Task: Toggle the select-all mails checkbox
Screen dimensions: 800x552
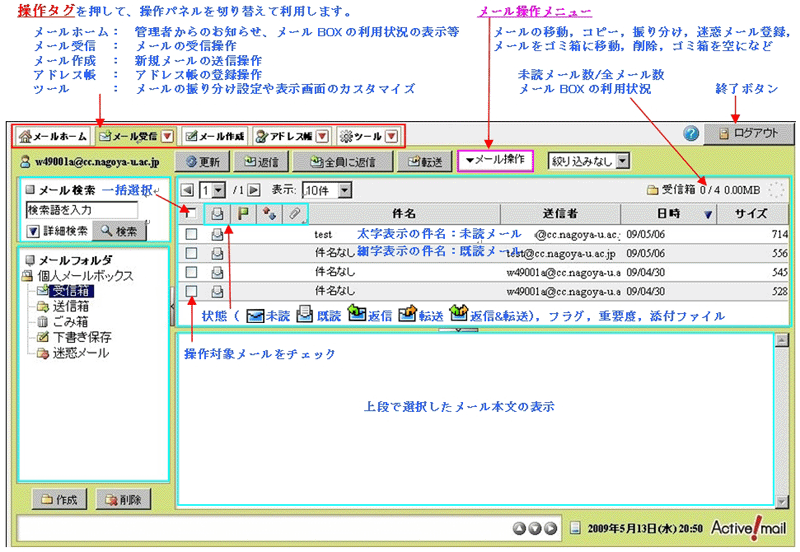Action: tap(191, 213)
